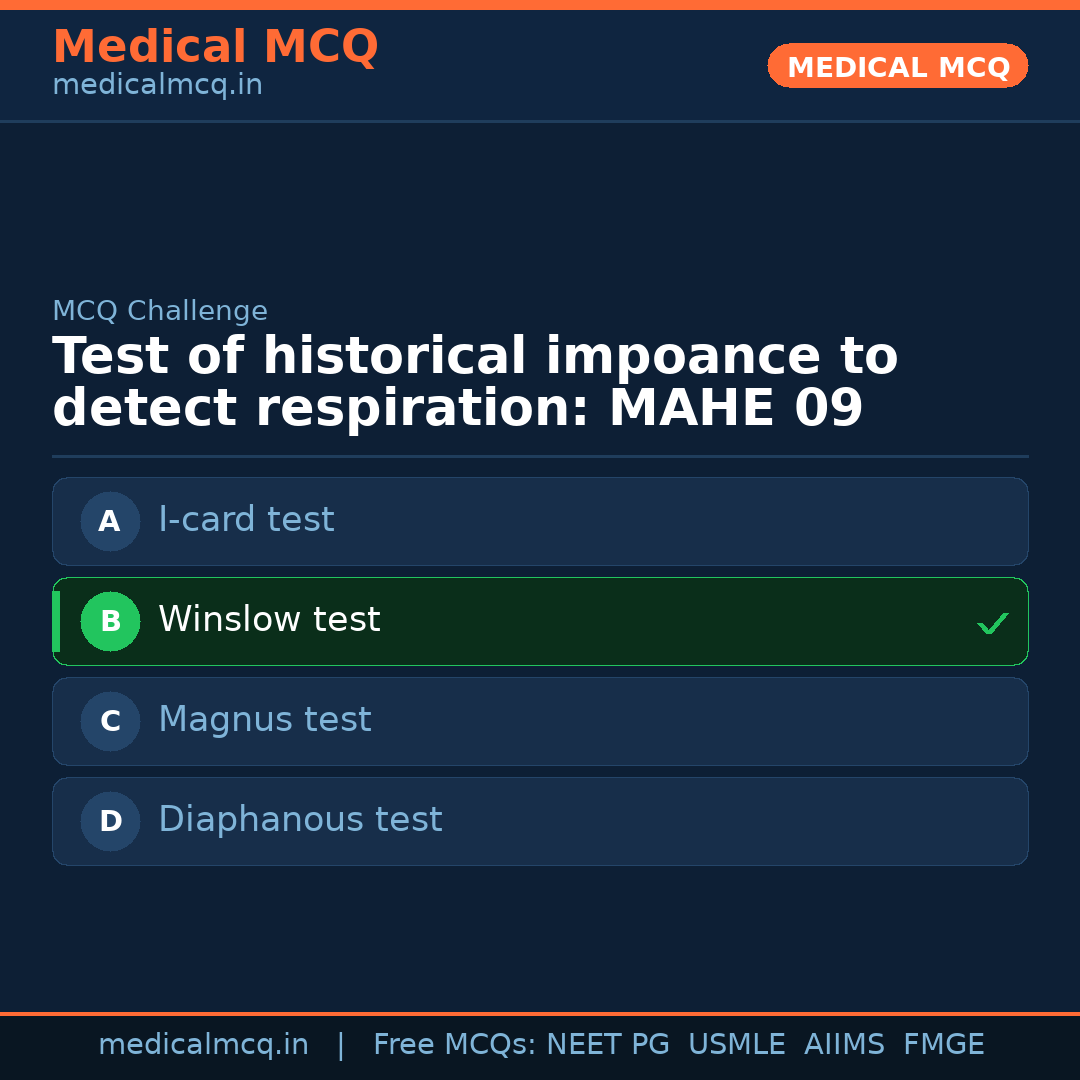Click the circular C badge icon
1080x1080 pixels.
[x=110, y=721]
